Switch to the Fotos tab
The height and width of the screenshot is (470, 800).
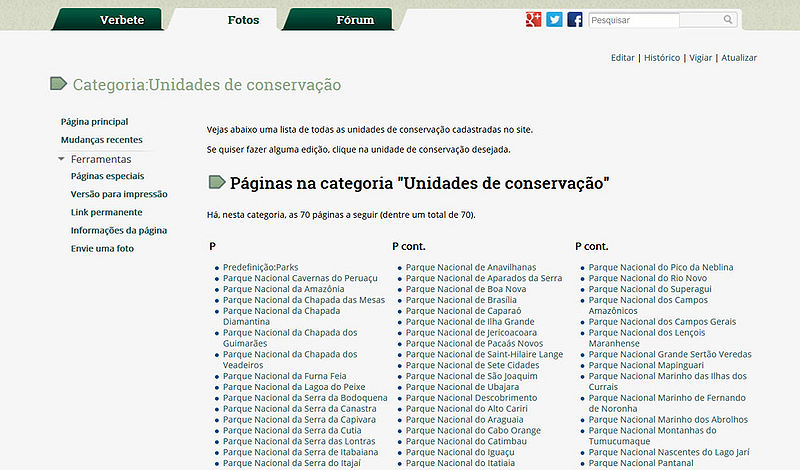224,19
